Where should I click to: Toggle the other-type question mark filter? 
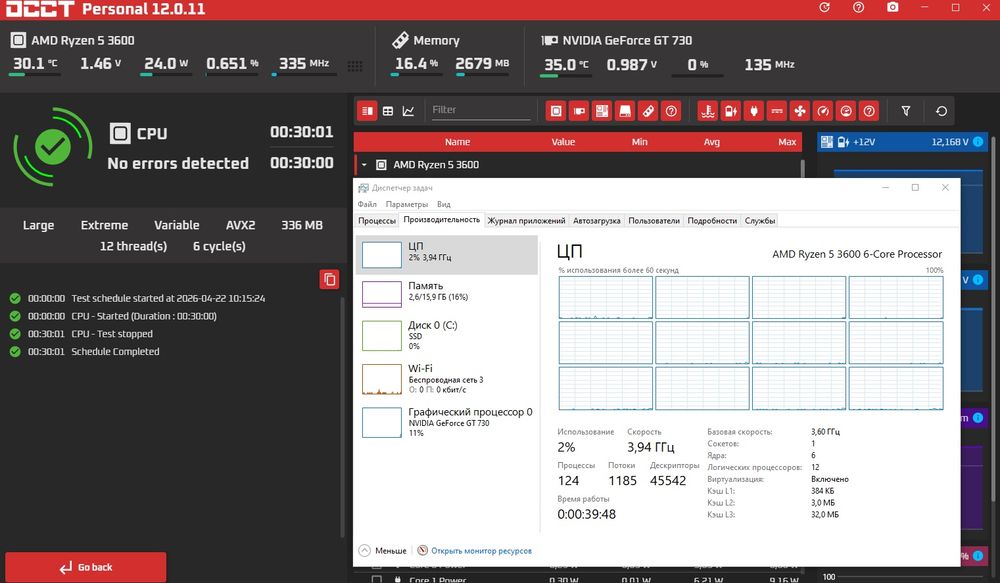(869, 111)
